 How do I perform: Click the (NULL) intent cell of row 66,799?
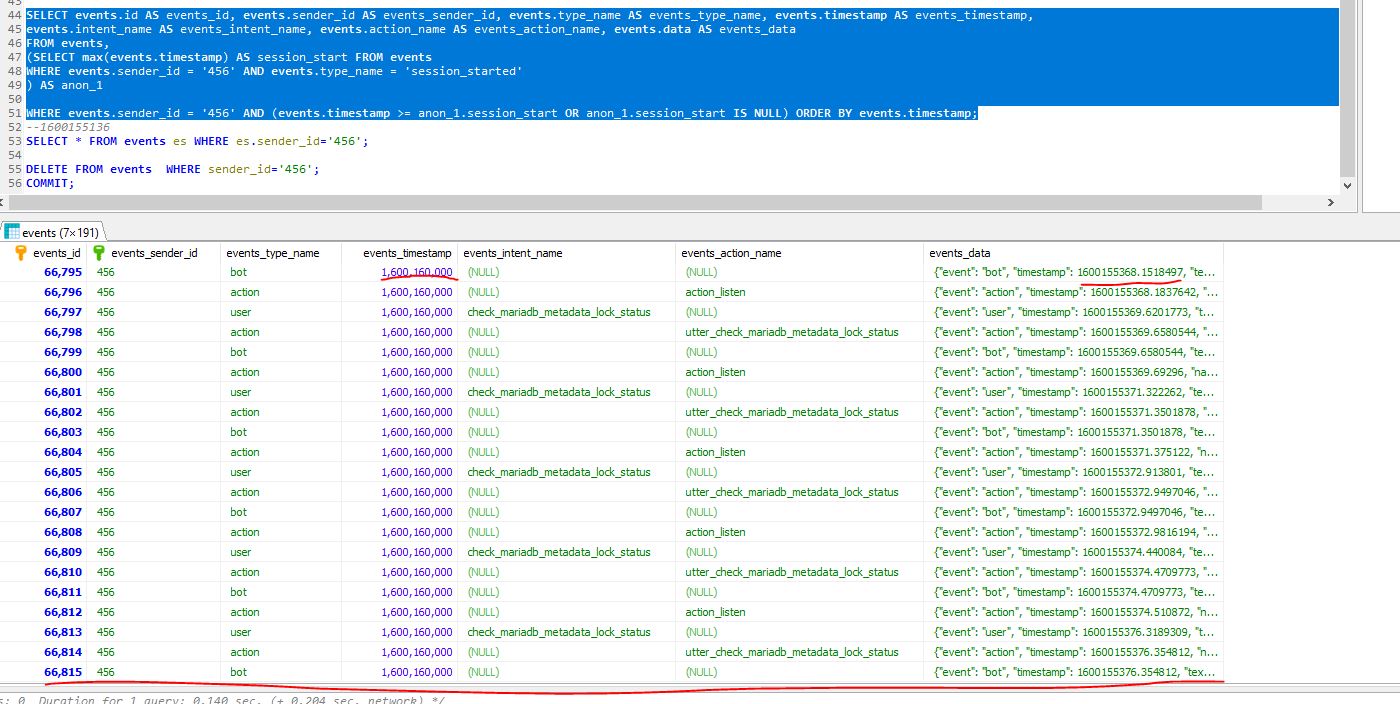tap(484, 352)
